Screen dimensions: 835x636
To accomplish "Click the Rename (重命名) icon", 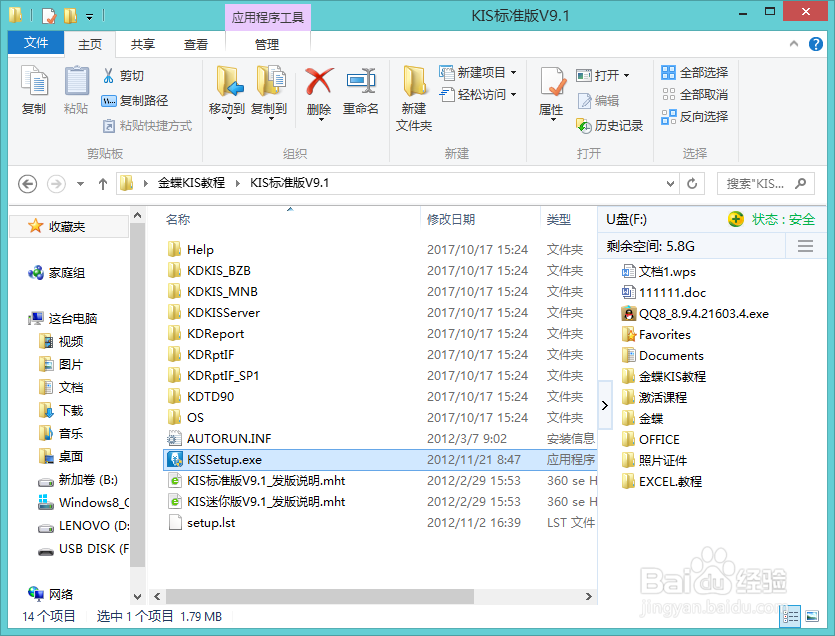I will click(361, 81).
